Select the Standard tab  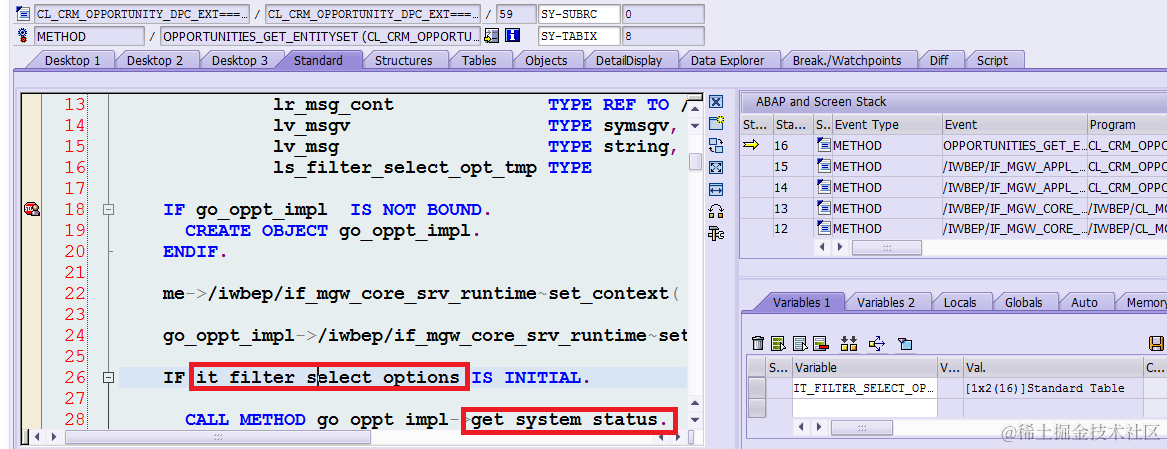(x=318, y=60)
